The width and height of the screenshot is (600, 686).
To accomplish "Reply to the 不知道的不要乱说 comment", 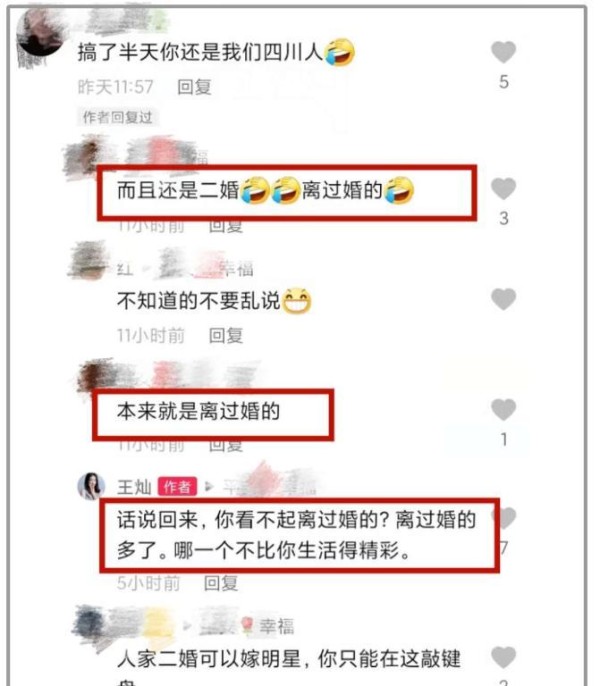I will 226,336.
